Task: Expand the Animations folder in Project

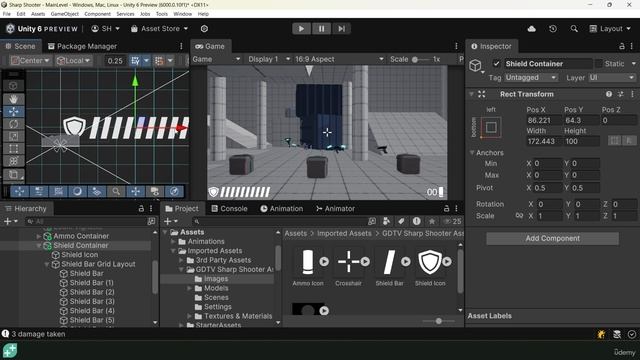Action: (173, 241)
